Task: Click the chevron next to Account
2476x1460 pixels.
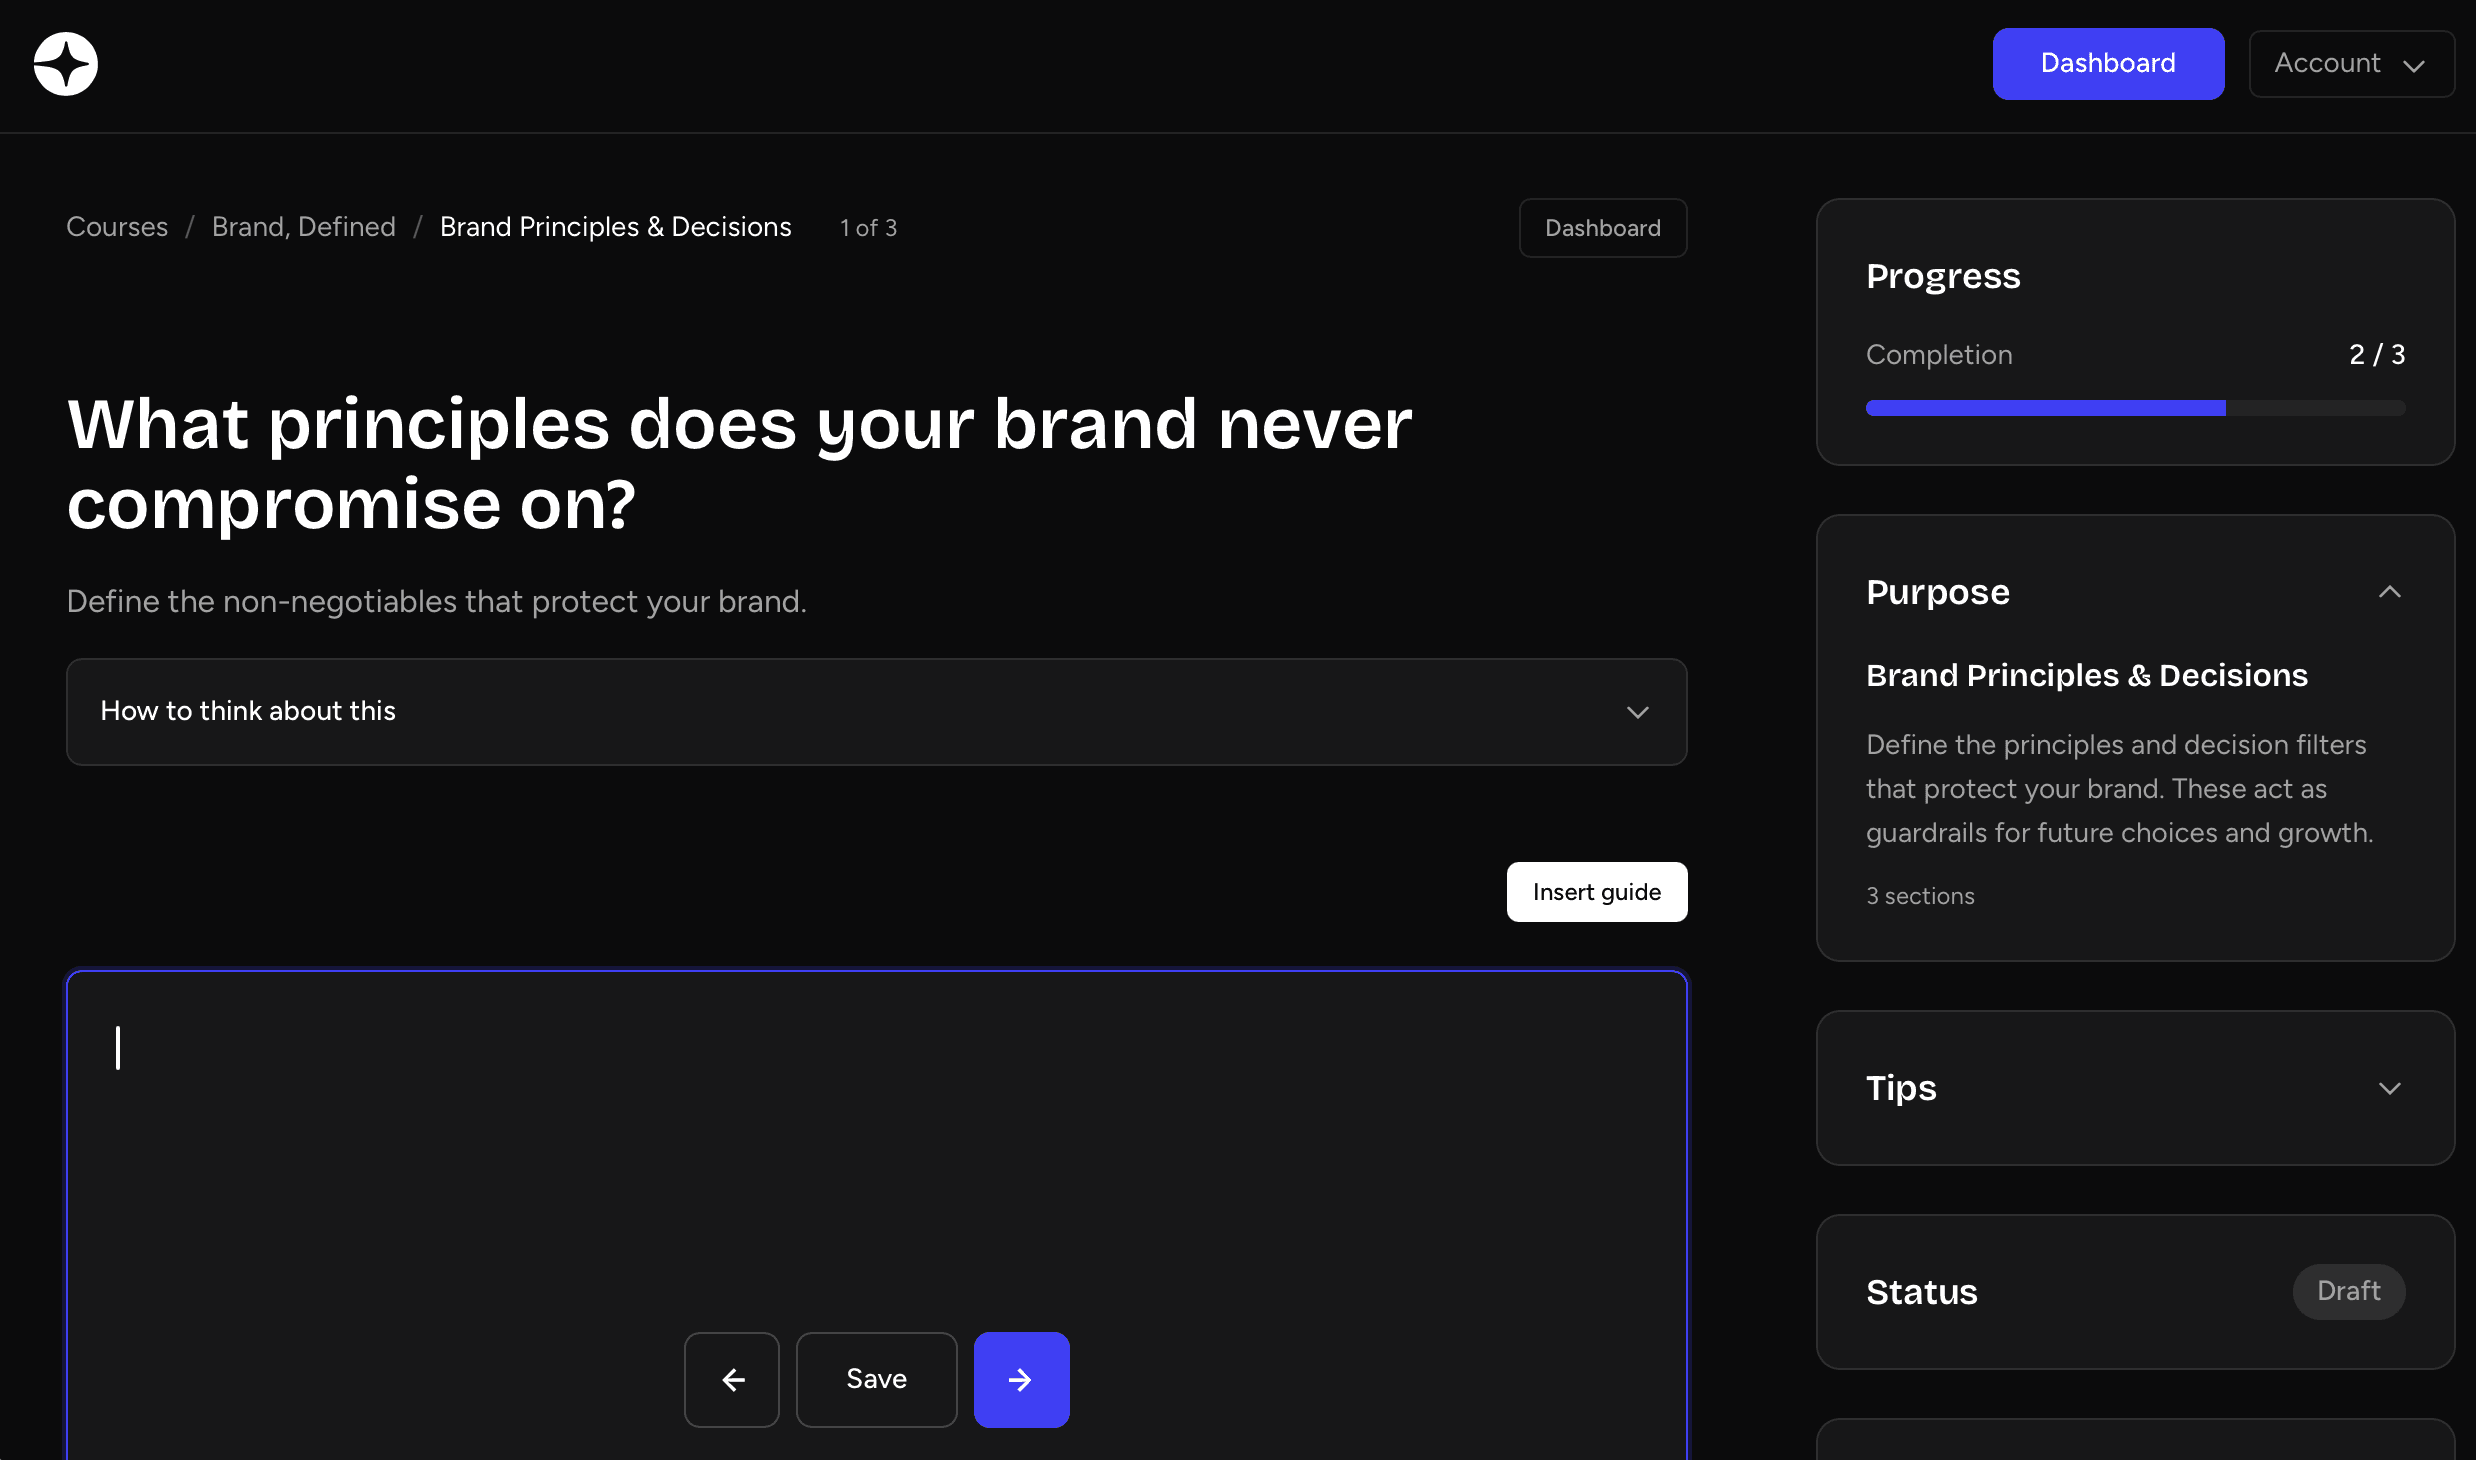Action: (x=2414, y=66)
